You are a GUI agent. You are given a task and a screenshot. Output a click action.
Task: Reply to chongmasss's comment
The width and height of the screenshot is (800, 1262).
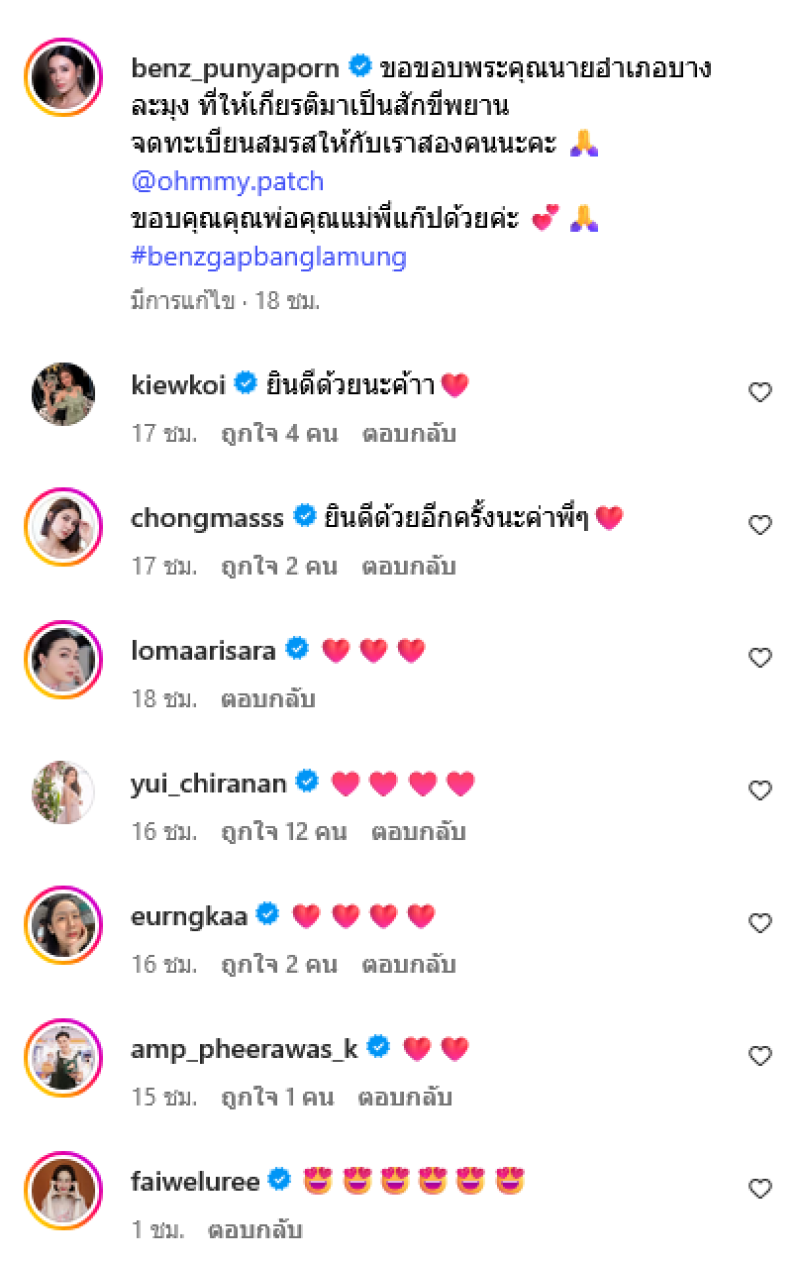(409, 566)
